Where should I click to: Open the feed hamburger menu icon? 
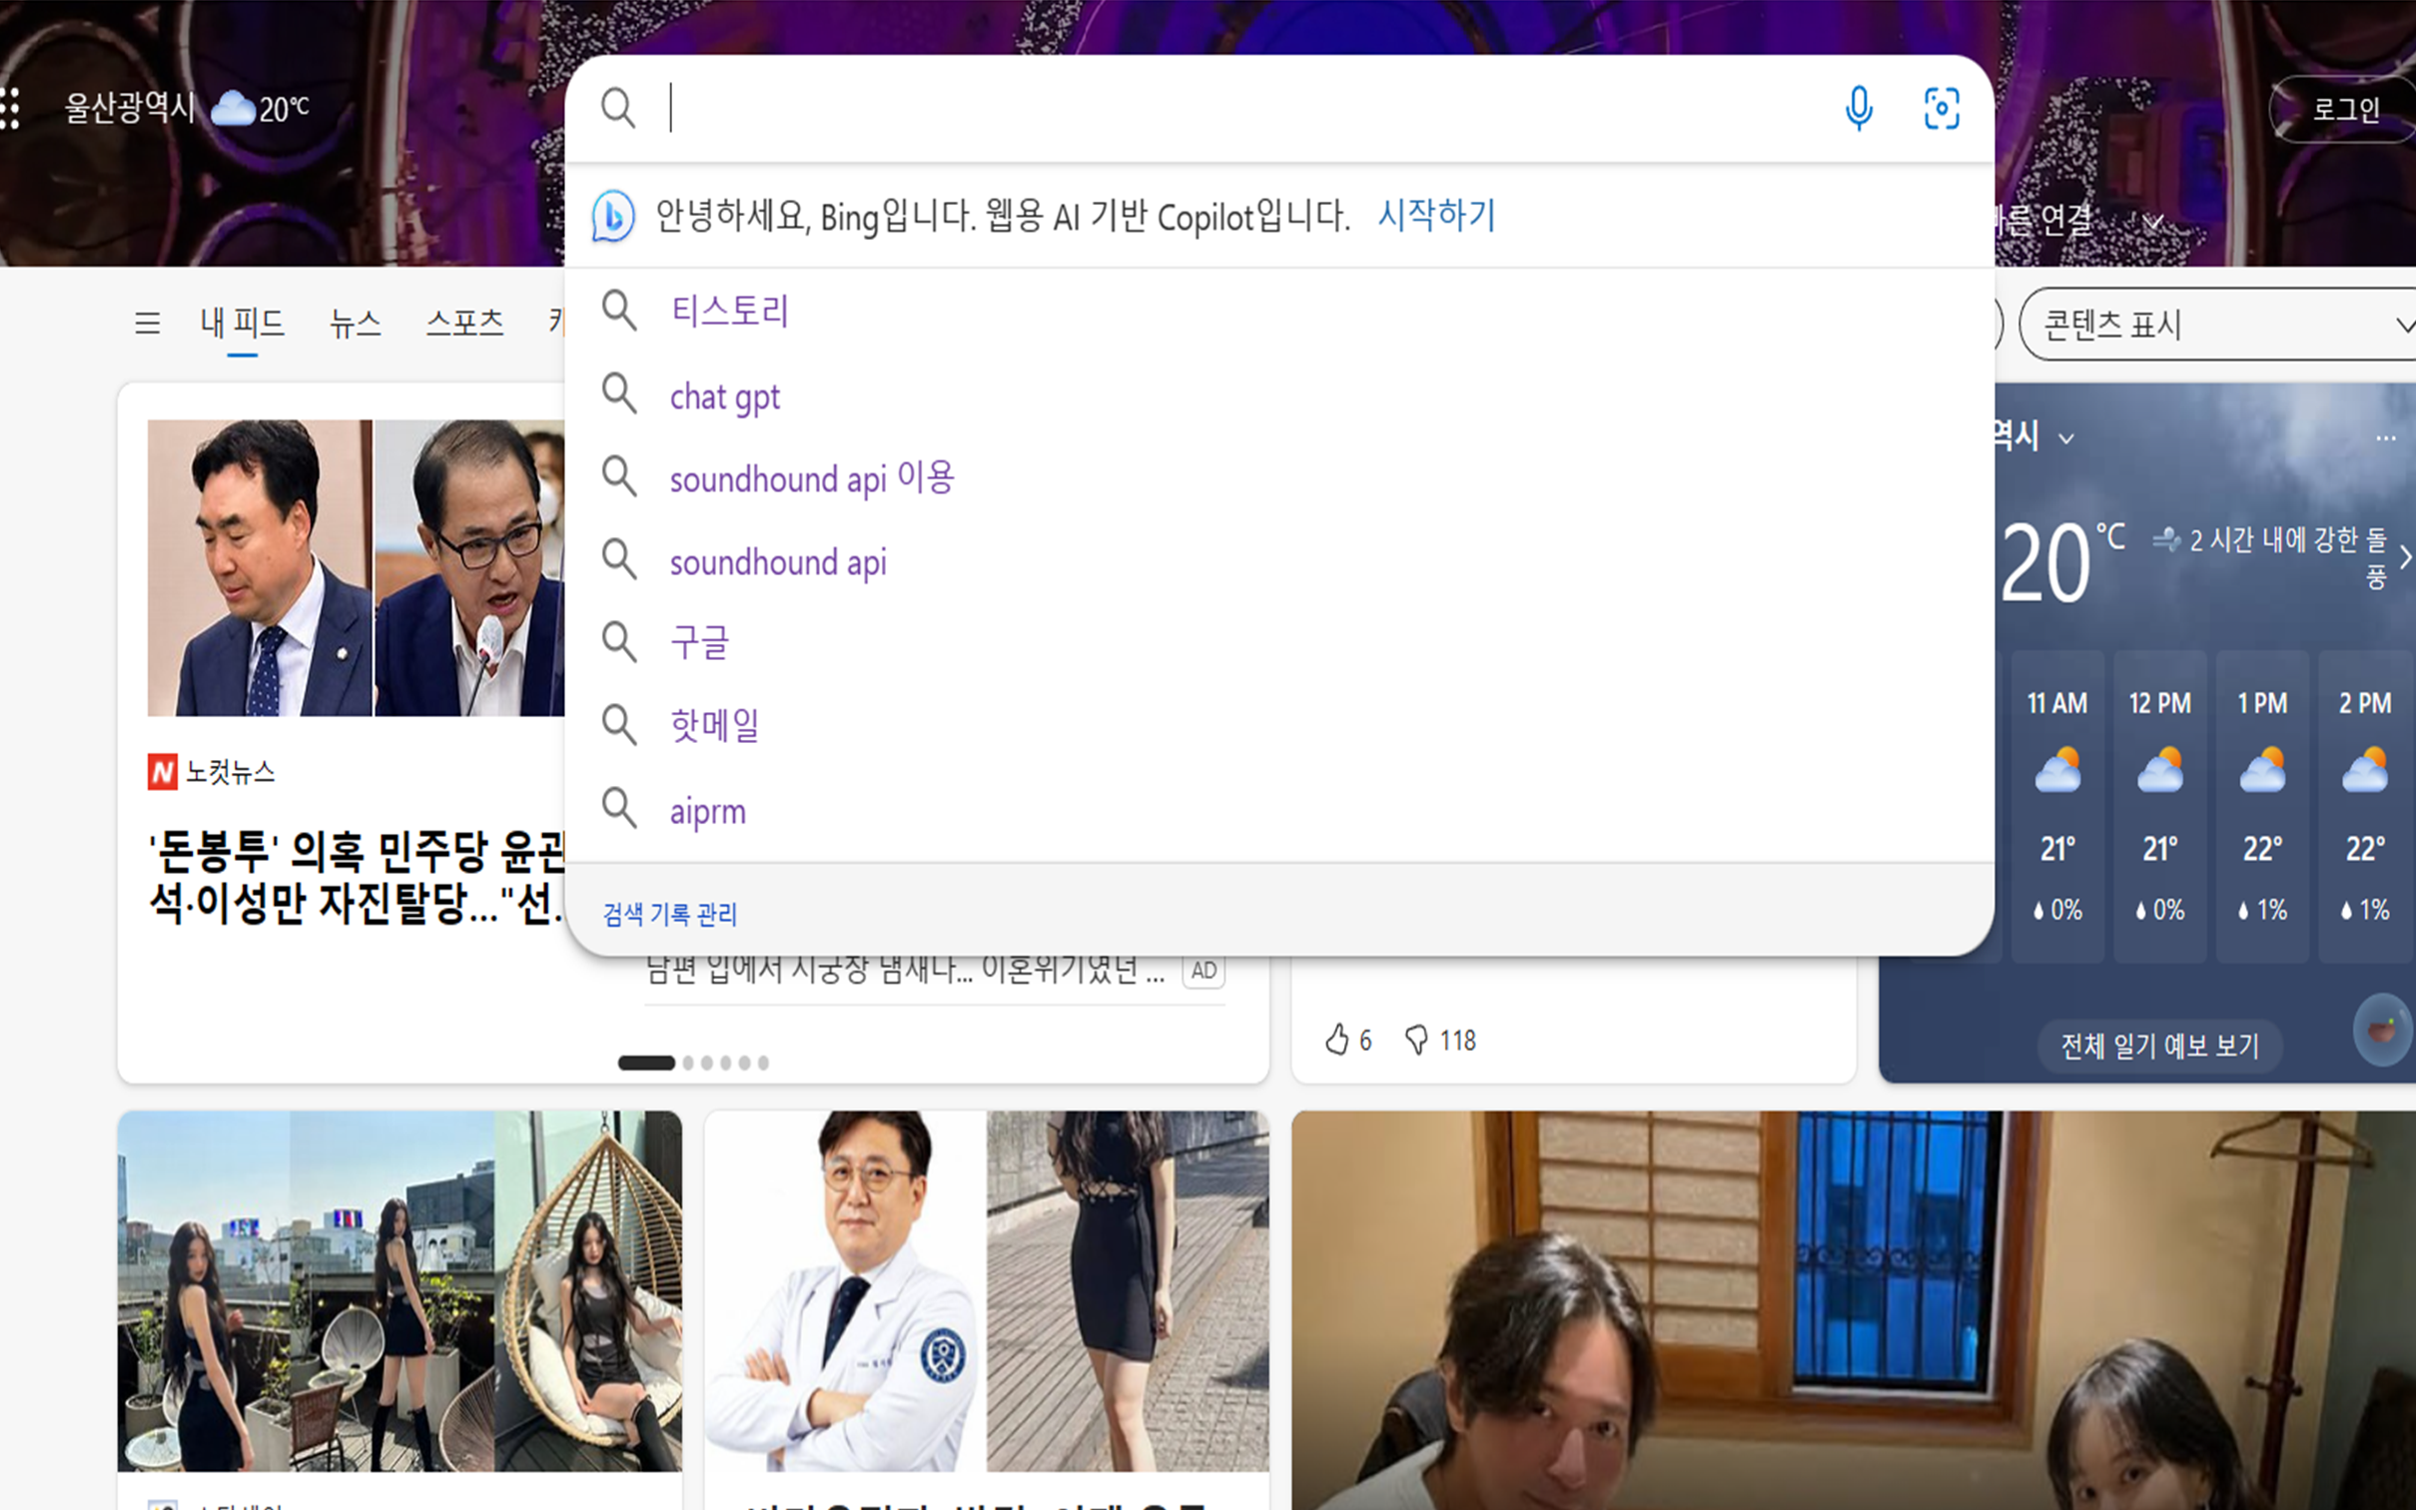tap(147, 323)
